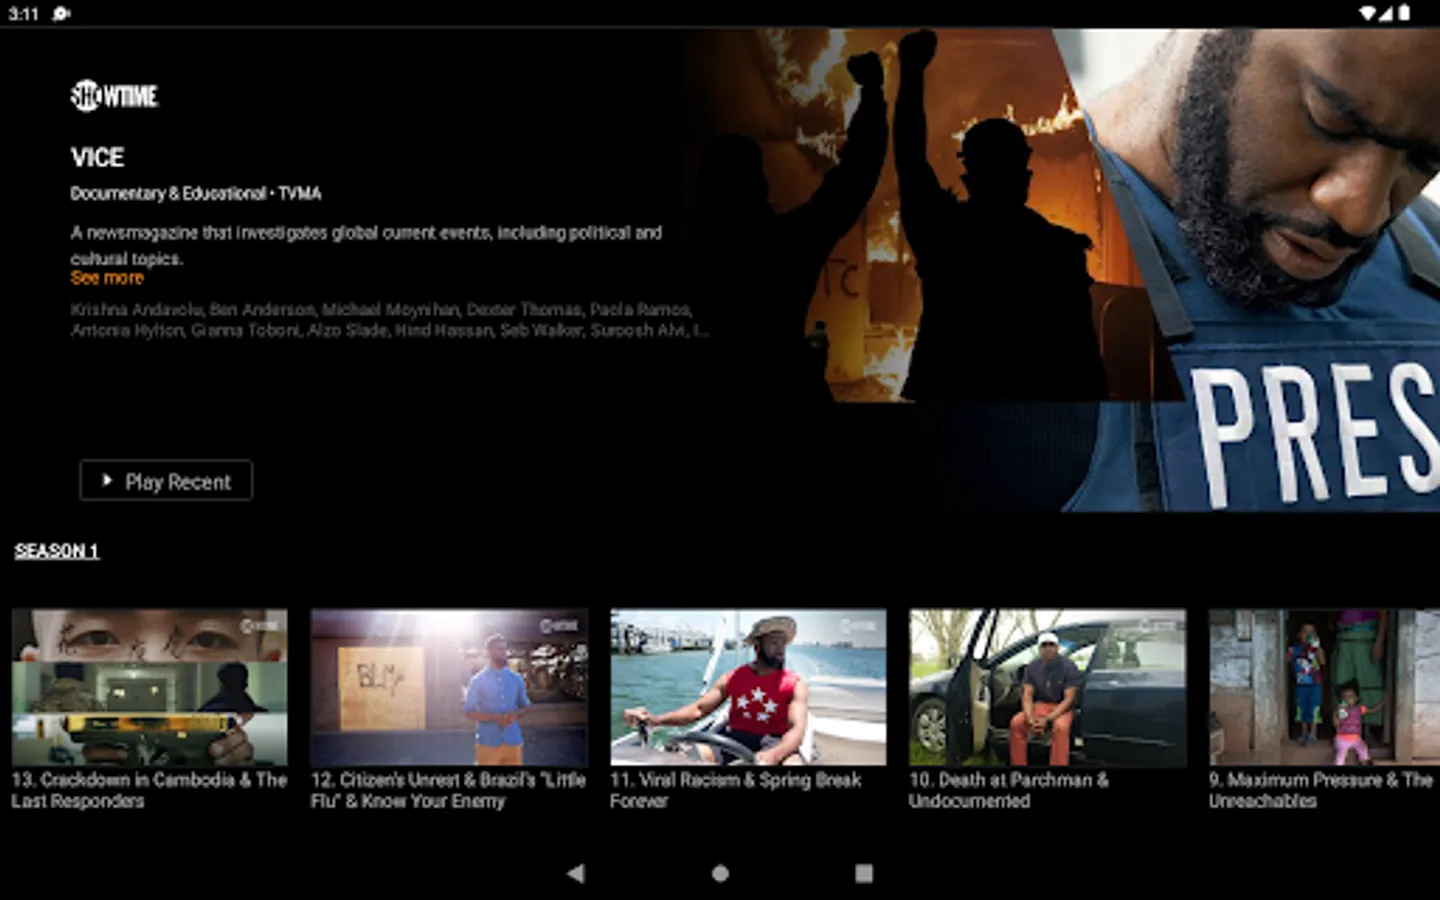Click the battery status icon
This screenshot has height=900, width=1440.
(1404, 13)
